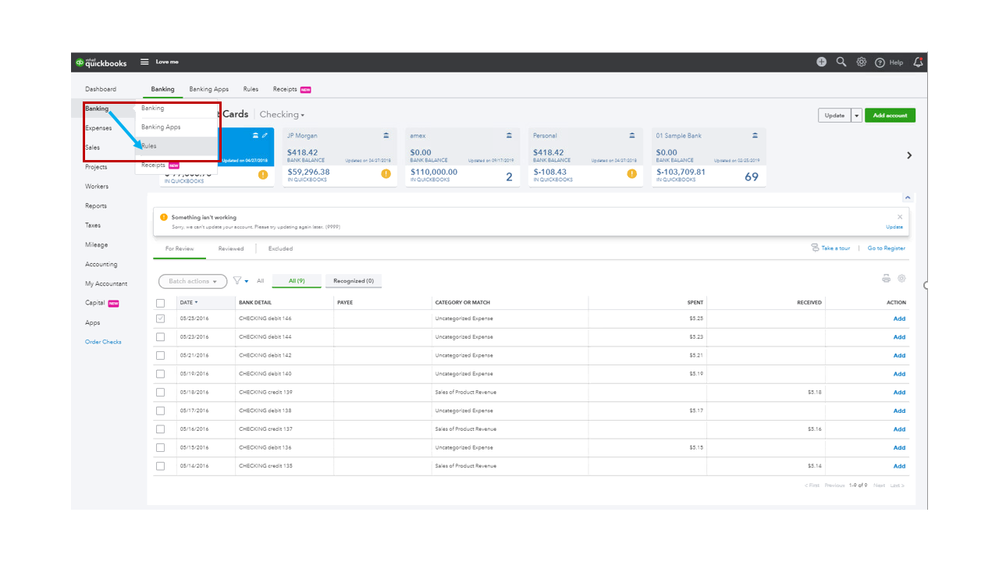The width and height of the screenshot is (999, 562).
Task: Click the orange warning icon on the blue account card
Action: pyautogui.click(x=263, y=175)
